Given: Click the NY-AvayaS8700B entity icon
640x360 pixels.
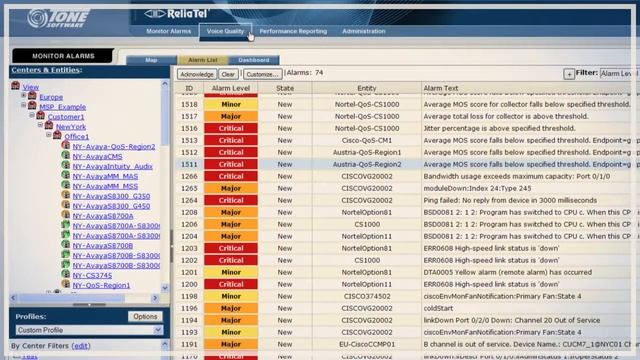Looking at the screenshot, I should tap(65, 244).
